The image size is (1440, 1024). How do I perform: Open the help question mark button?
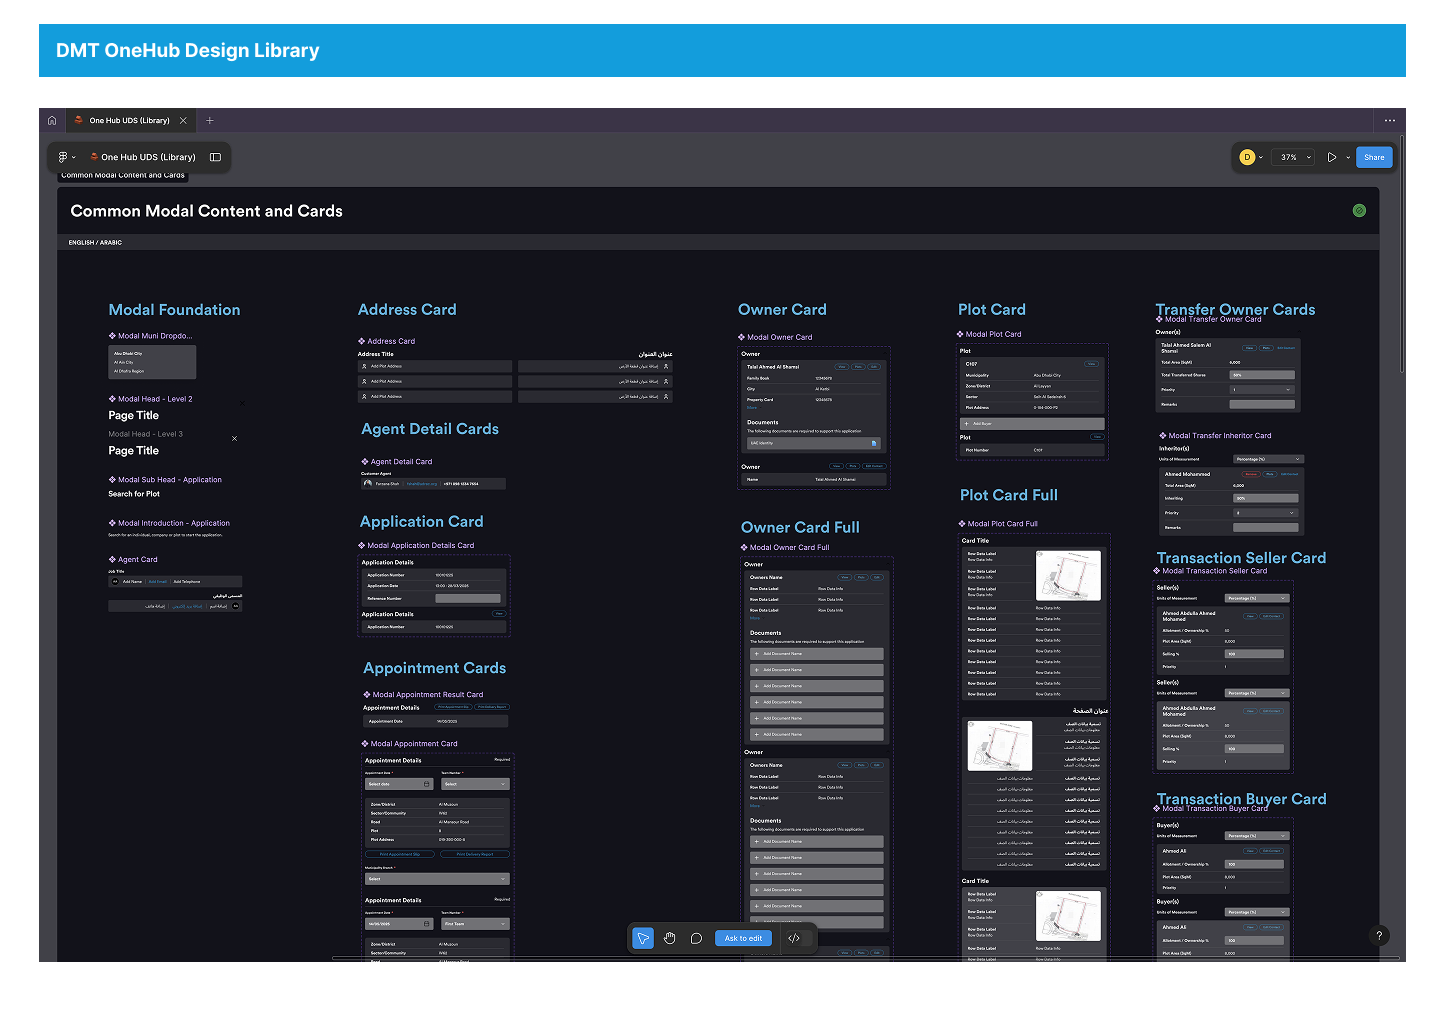[1379, 936]
